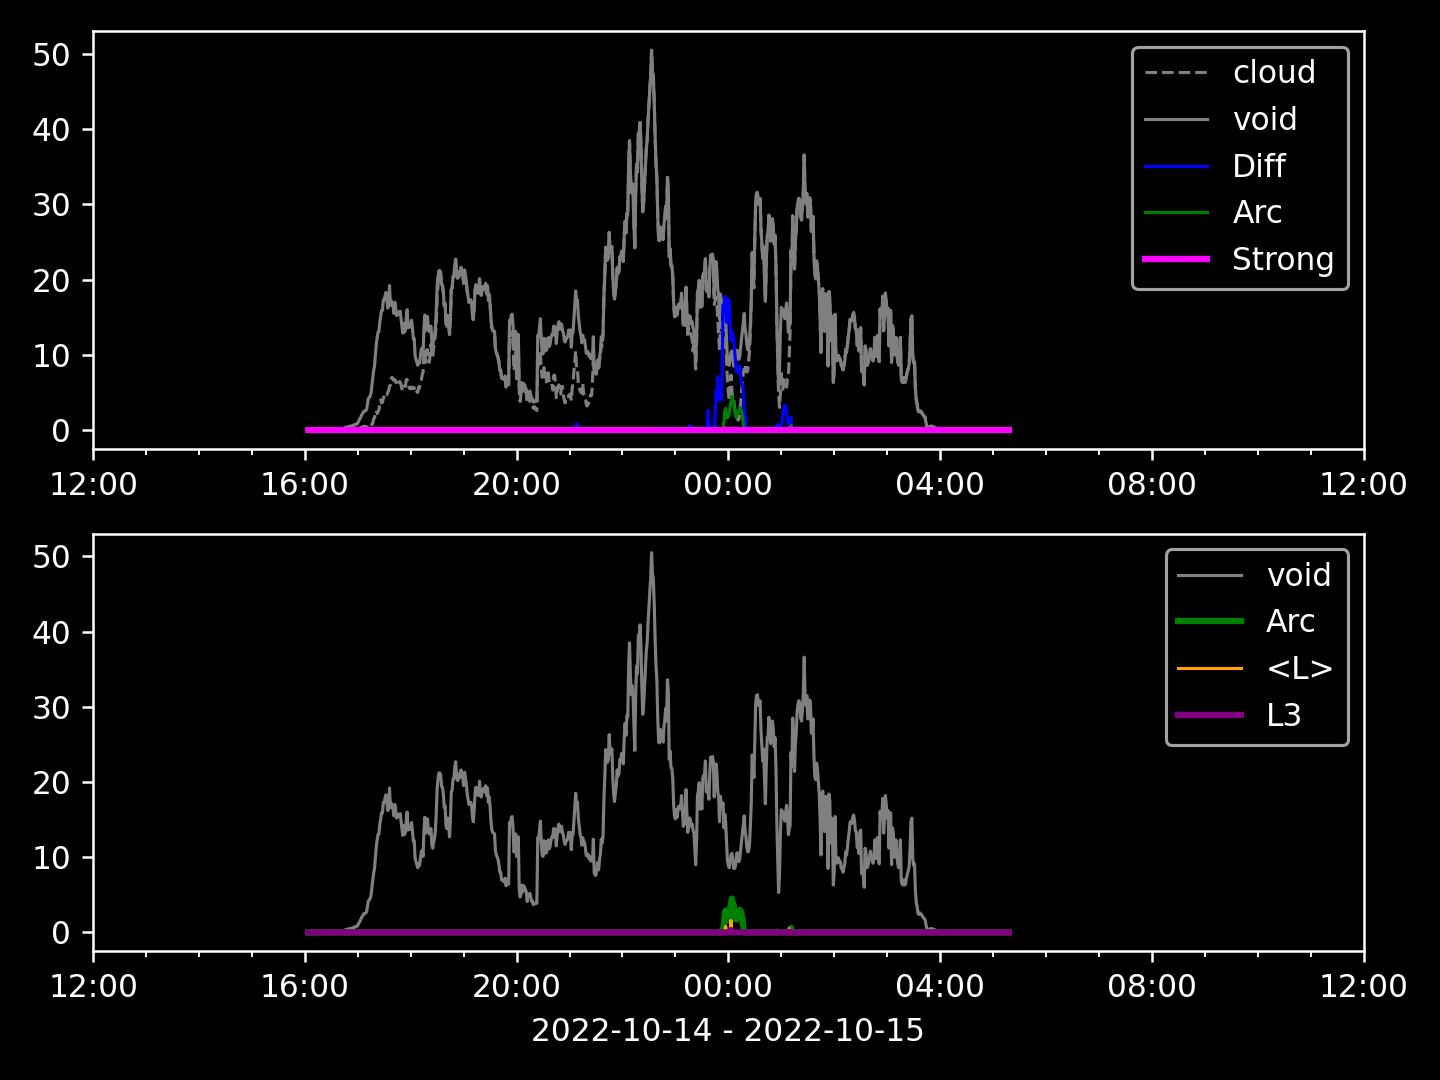
Task: Click the 10 y-axis label on top chart
Action: tap(51, 356)
